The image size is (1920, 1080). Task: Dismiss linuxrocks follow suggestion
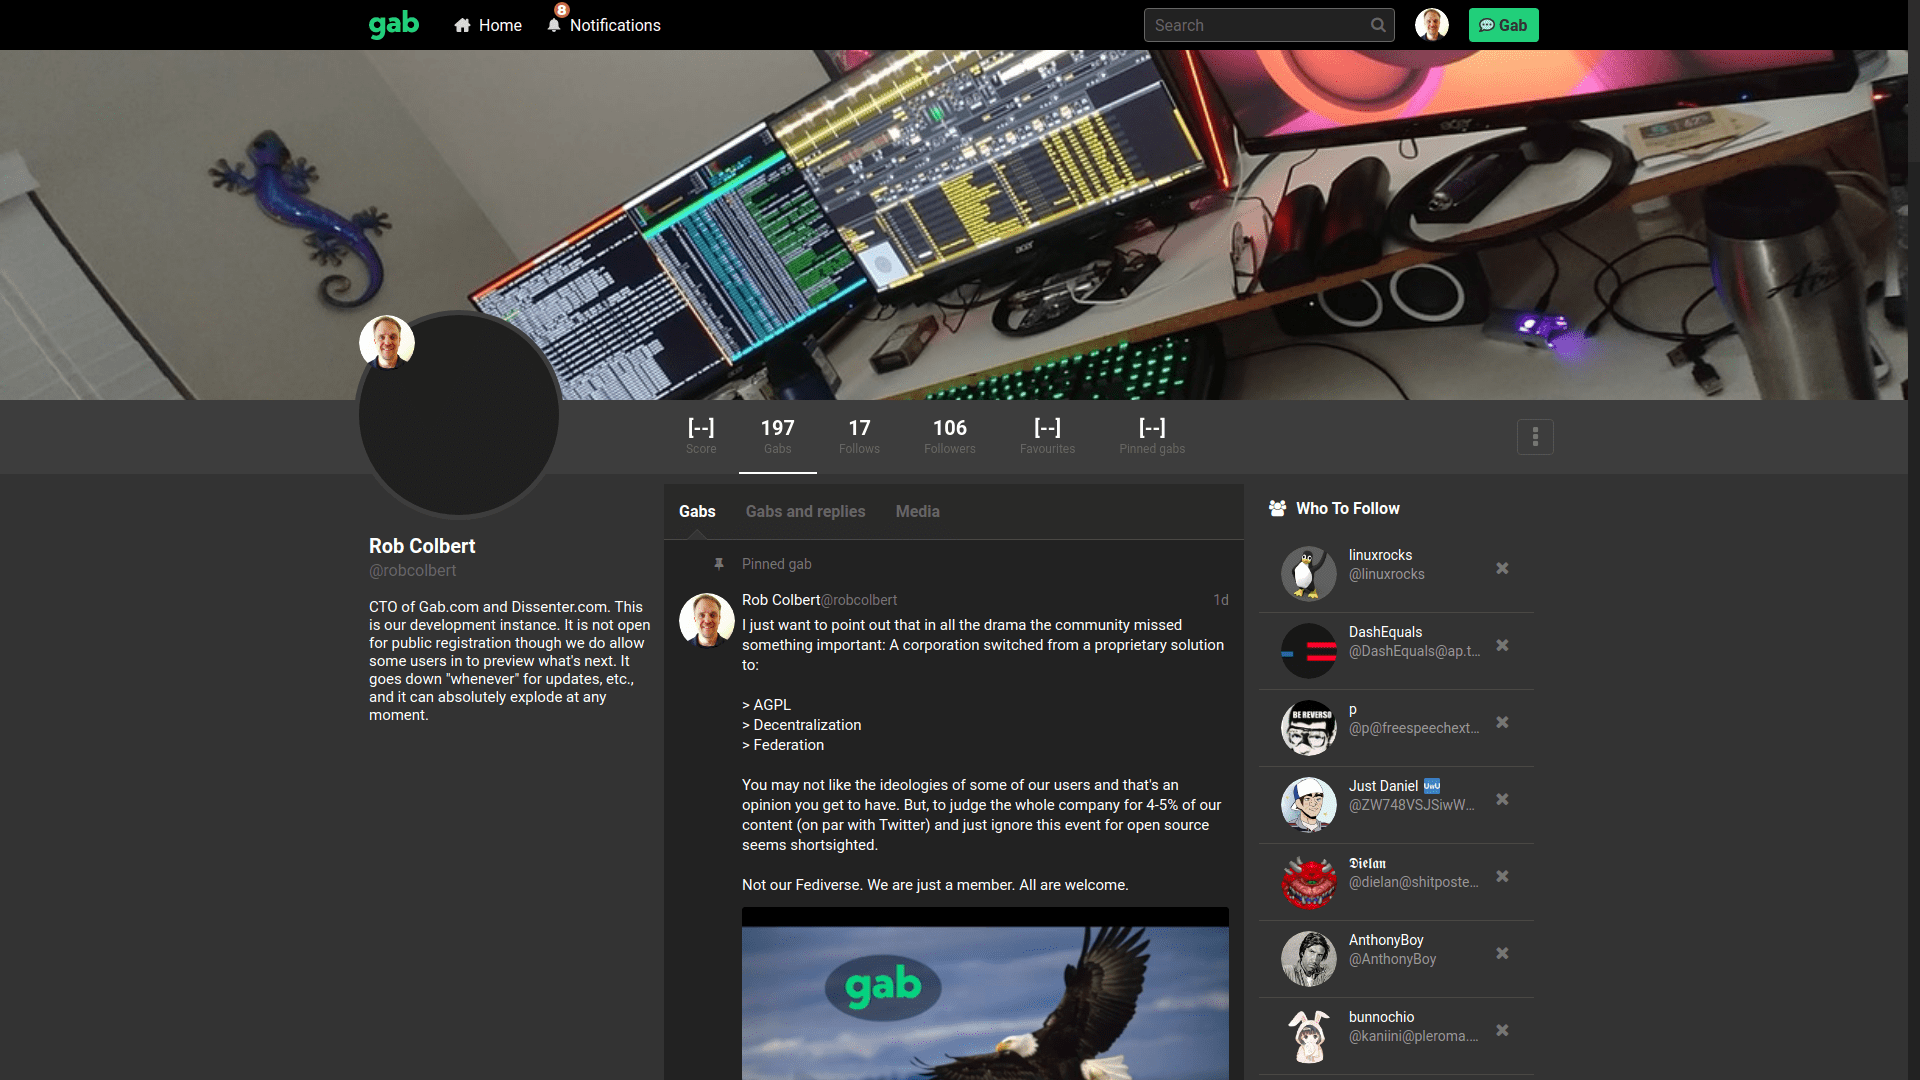point(1502,568)
